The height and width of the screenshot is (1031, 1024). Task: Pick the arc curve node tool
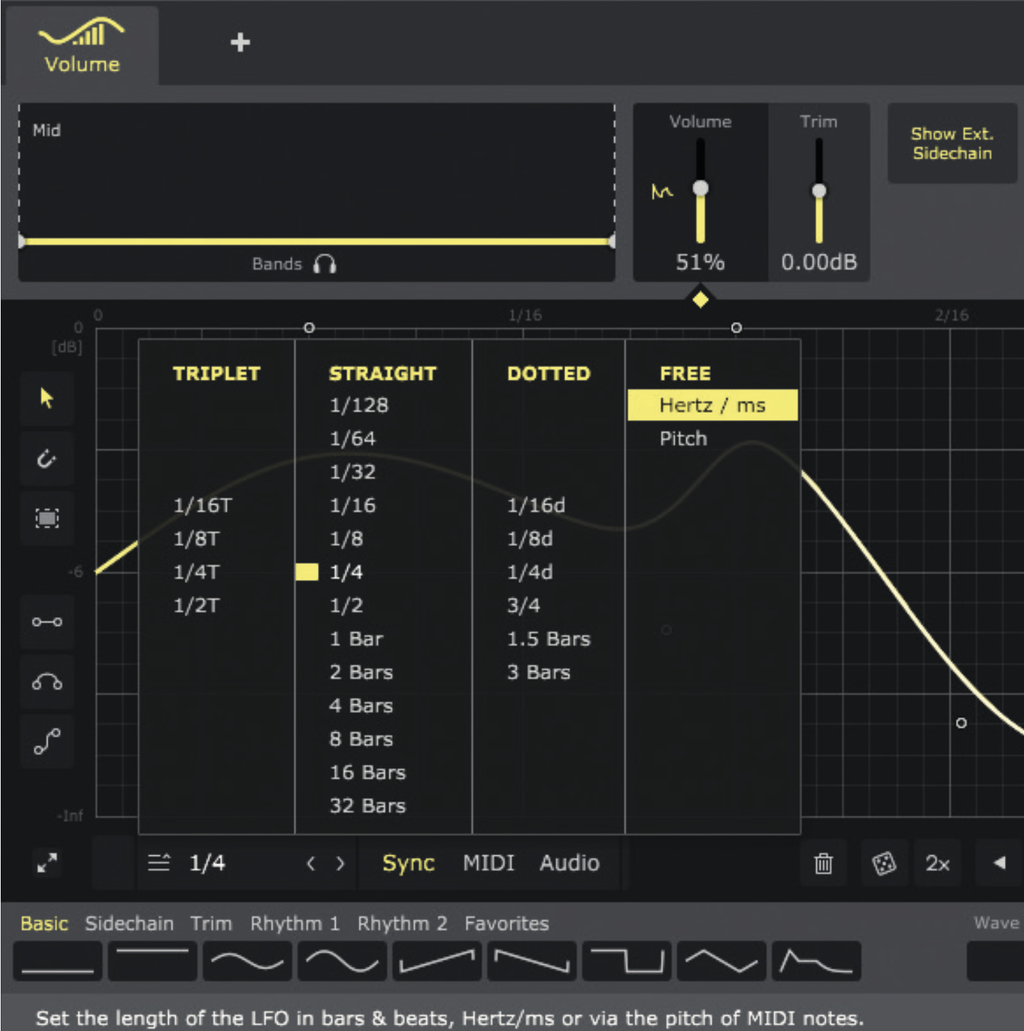[47, 682]
